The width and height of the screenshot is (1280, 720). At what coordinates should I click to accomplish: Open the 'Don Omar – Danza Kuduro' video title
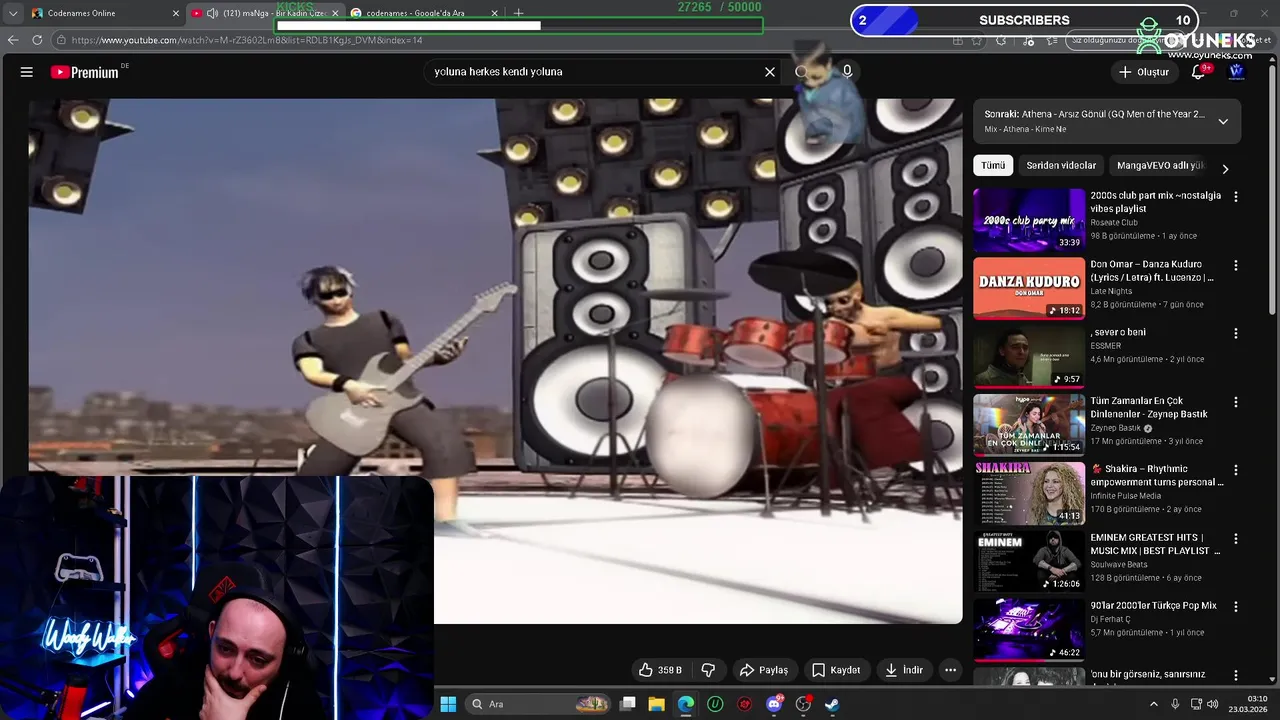point(1152,271)
